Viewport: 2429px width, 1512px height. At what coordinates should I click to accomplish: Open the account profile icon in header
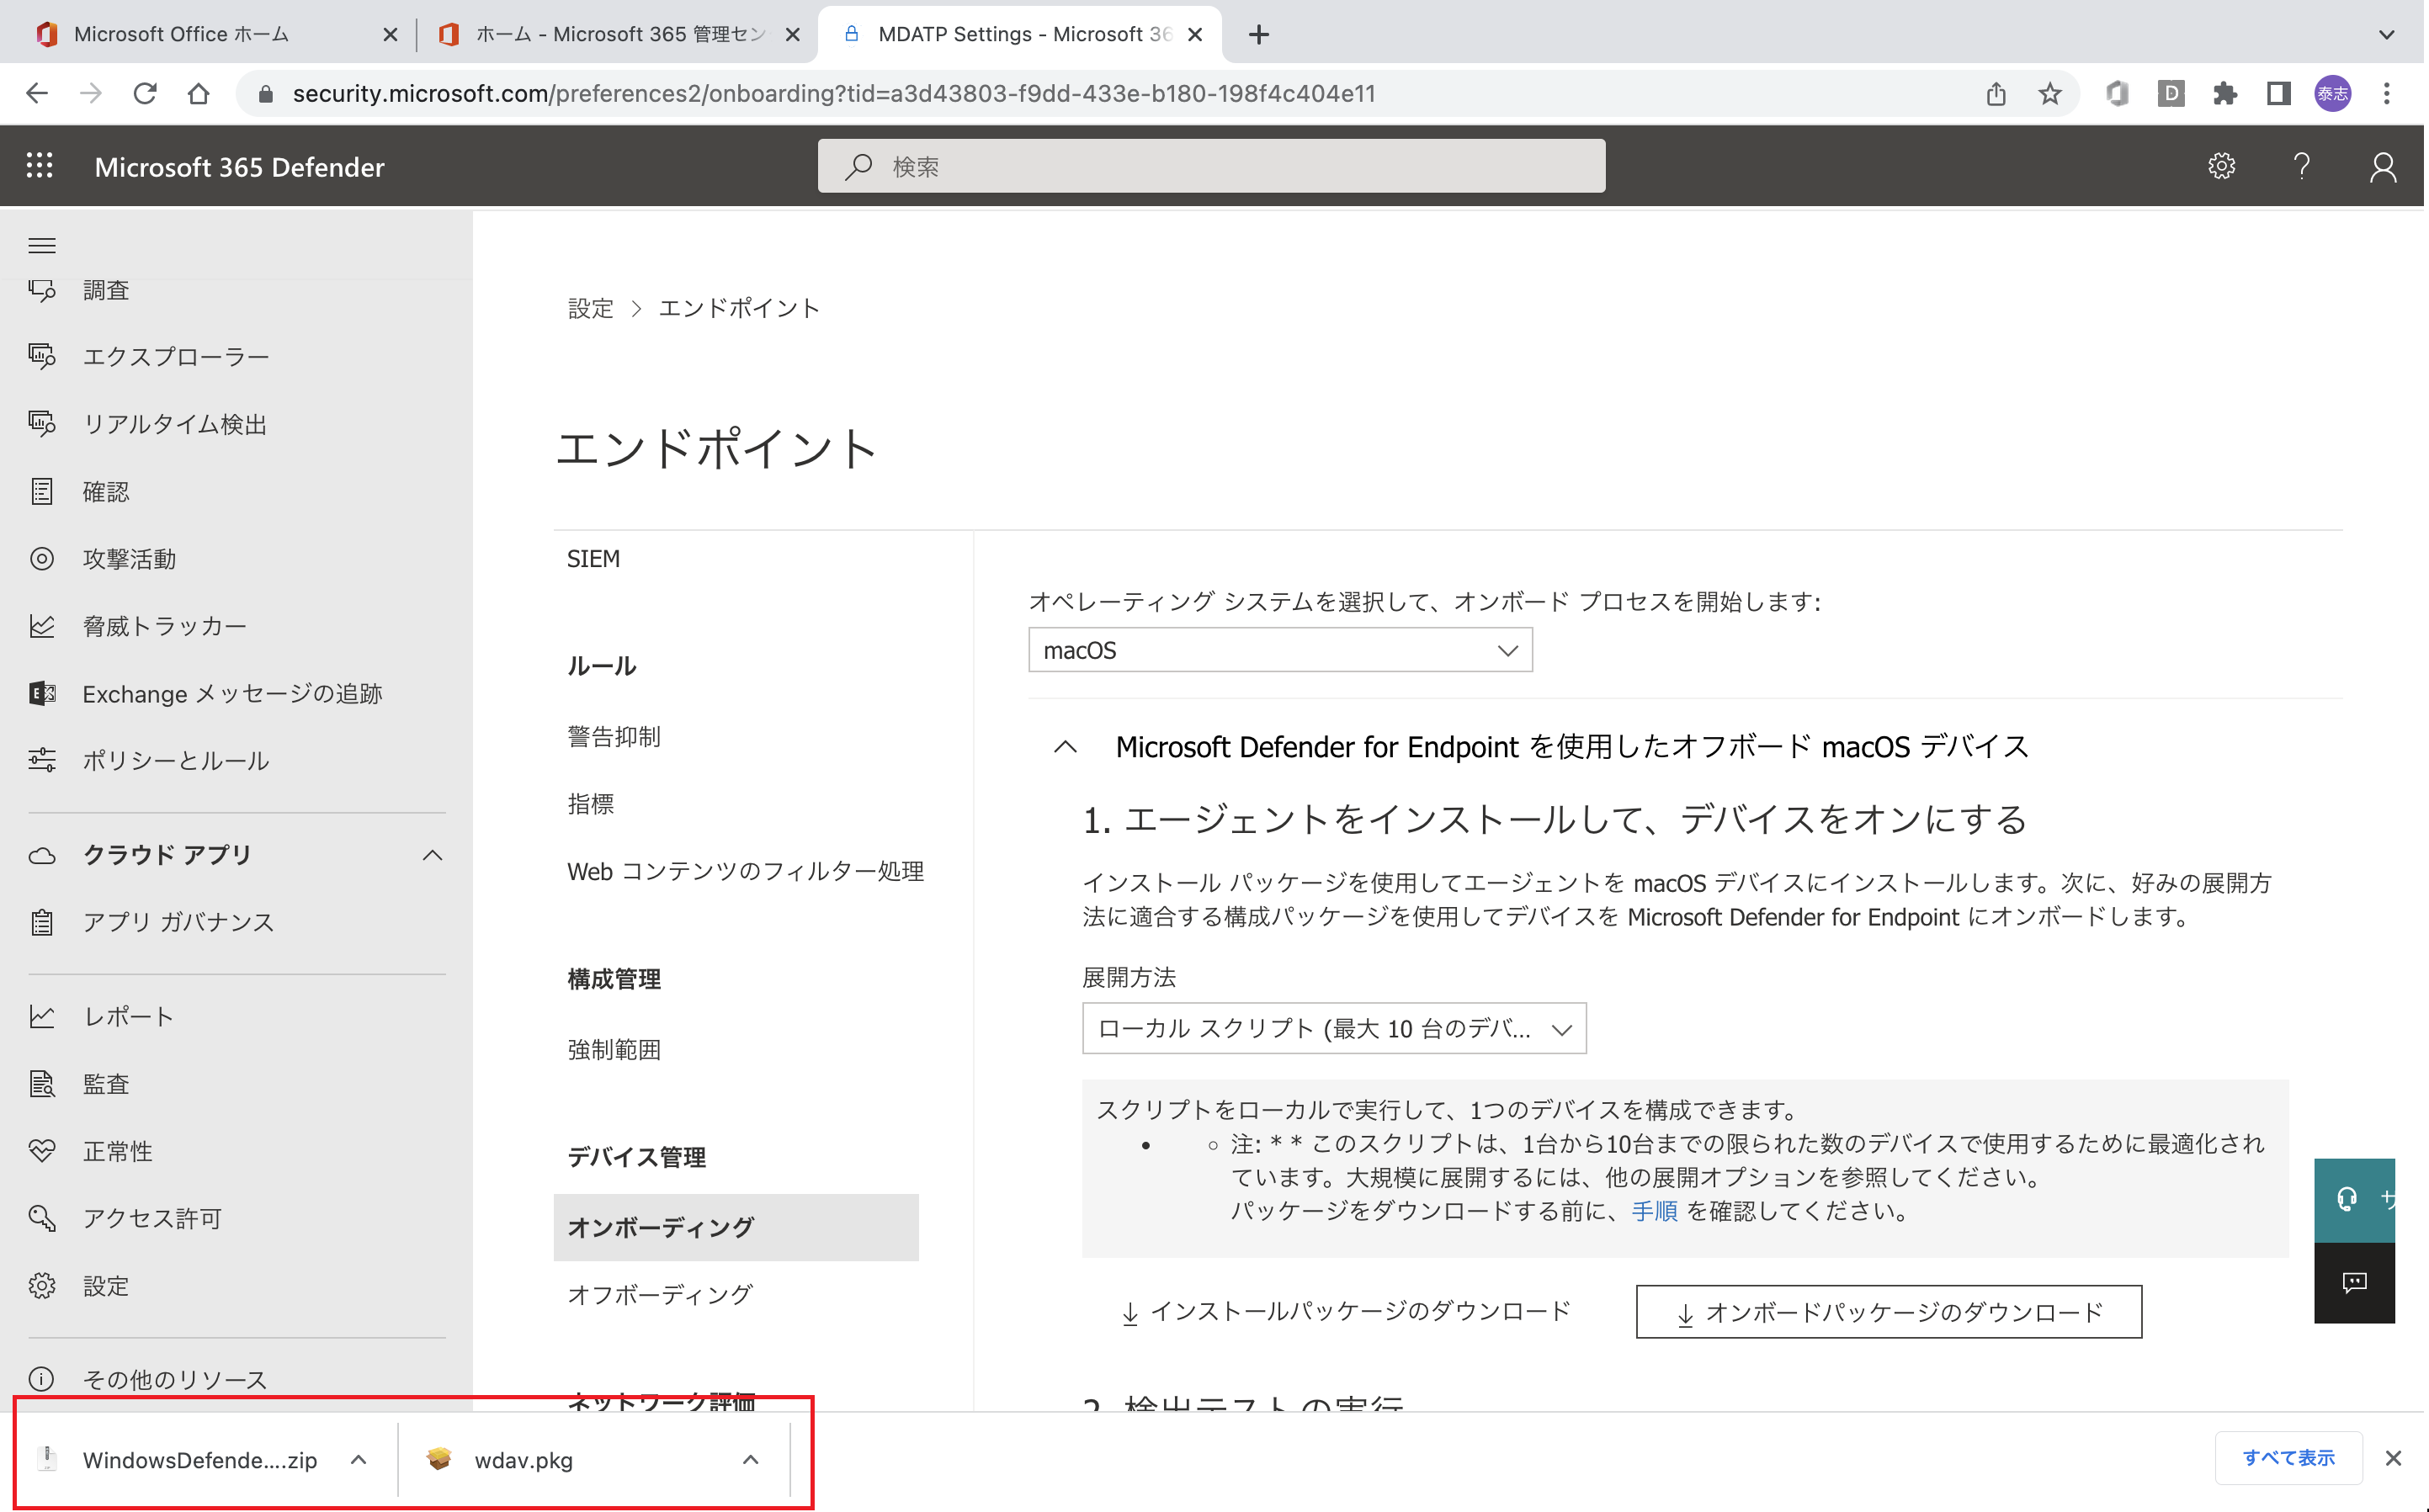[2383, 167]
